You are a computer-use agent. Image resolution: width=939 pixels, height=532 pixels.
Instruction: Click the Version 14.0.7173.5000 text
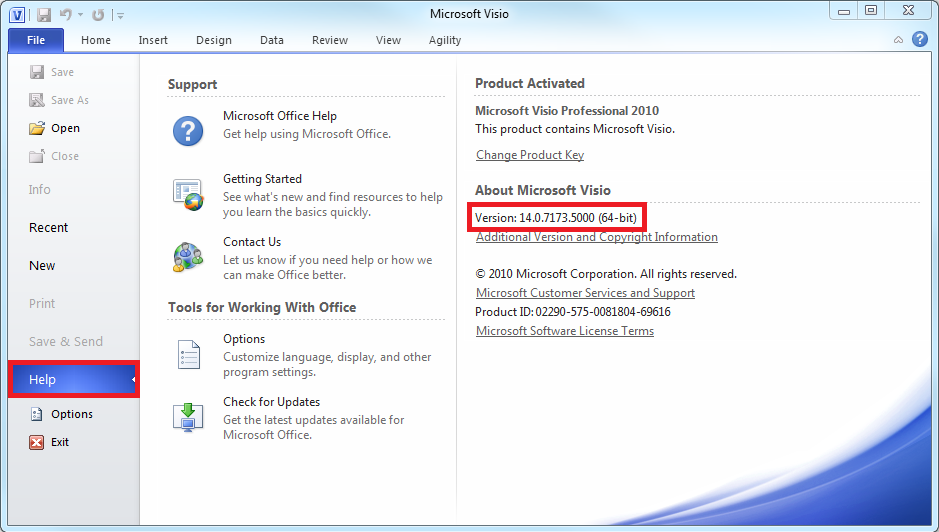(556, 217)
